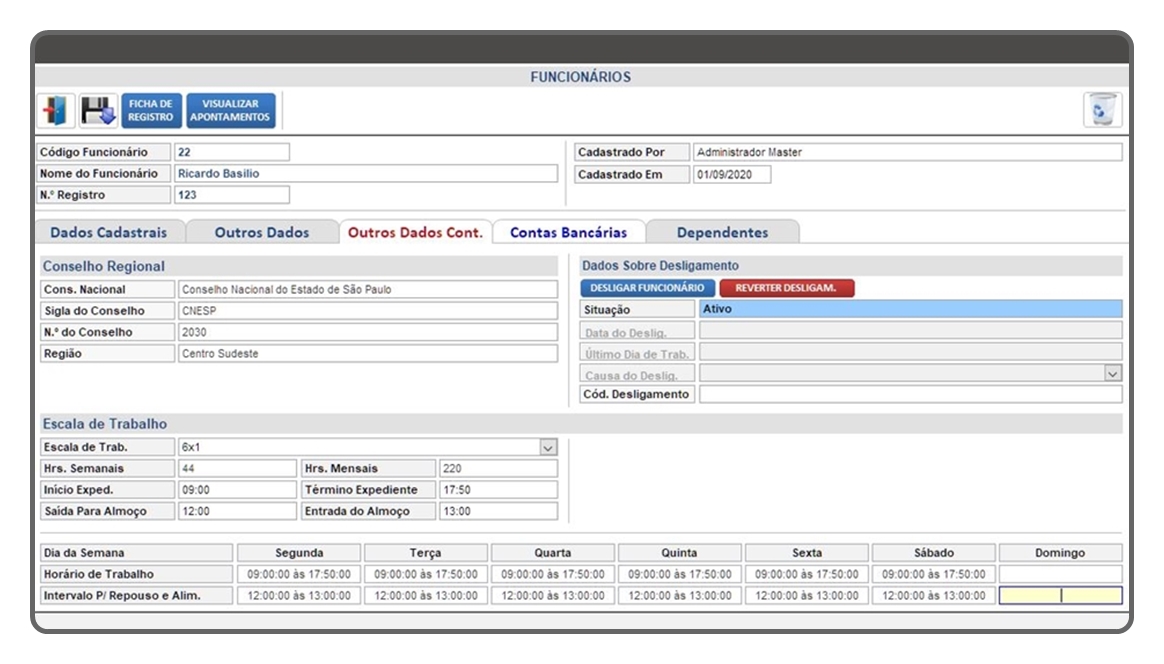The width and height of the screenshot is (1164, 664).
Task: Click the Cód. Desligamento field
Action: click(x=911, y=394)
